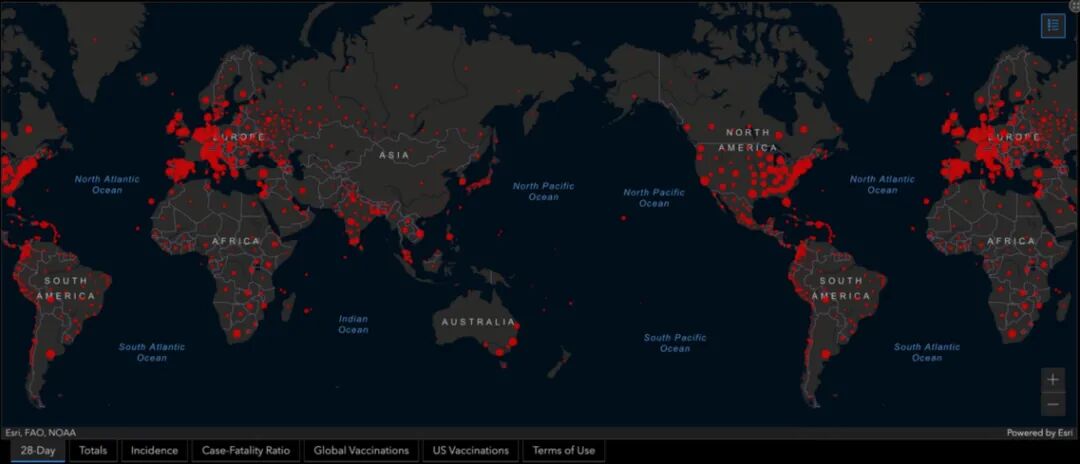The width and height of the screenshot is (1080, 464).
Task: Open the Global Vaccinations tab
Action: [x=361, y=451]
